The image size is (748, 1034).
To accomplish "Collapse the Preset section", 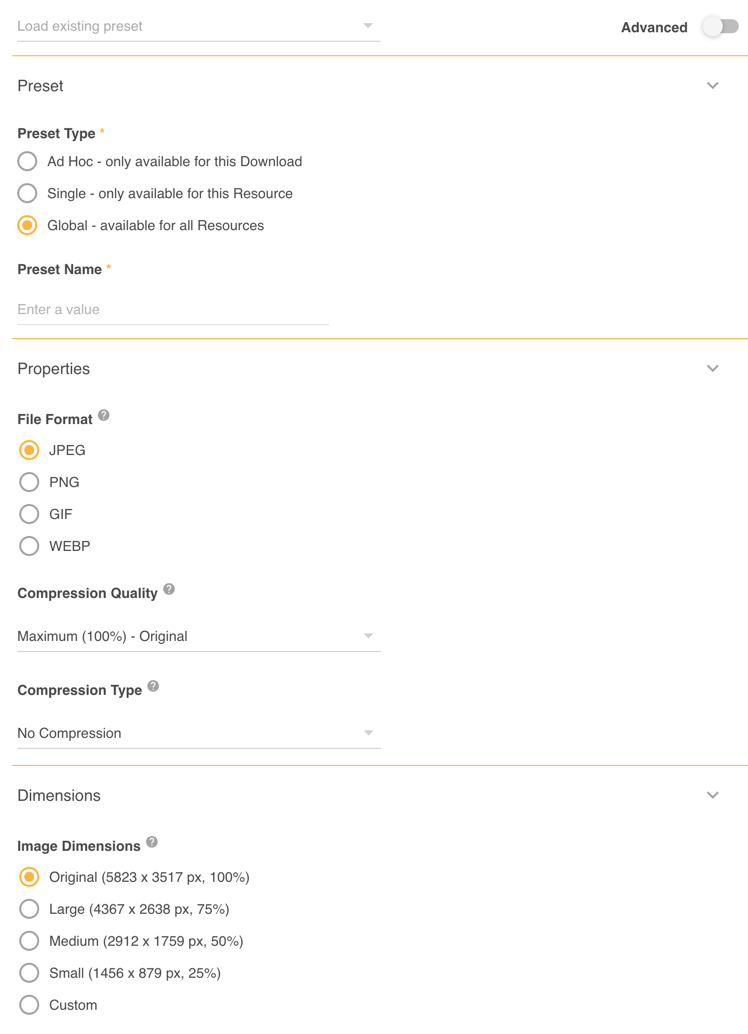I will click(713, 86).
